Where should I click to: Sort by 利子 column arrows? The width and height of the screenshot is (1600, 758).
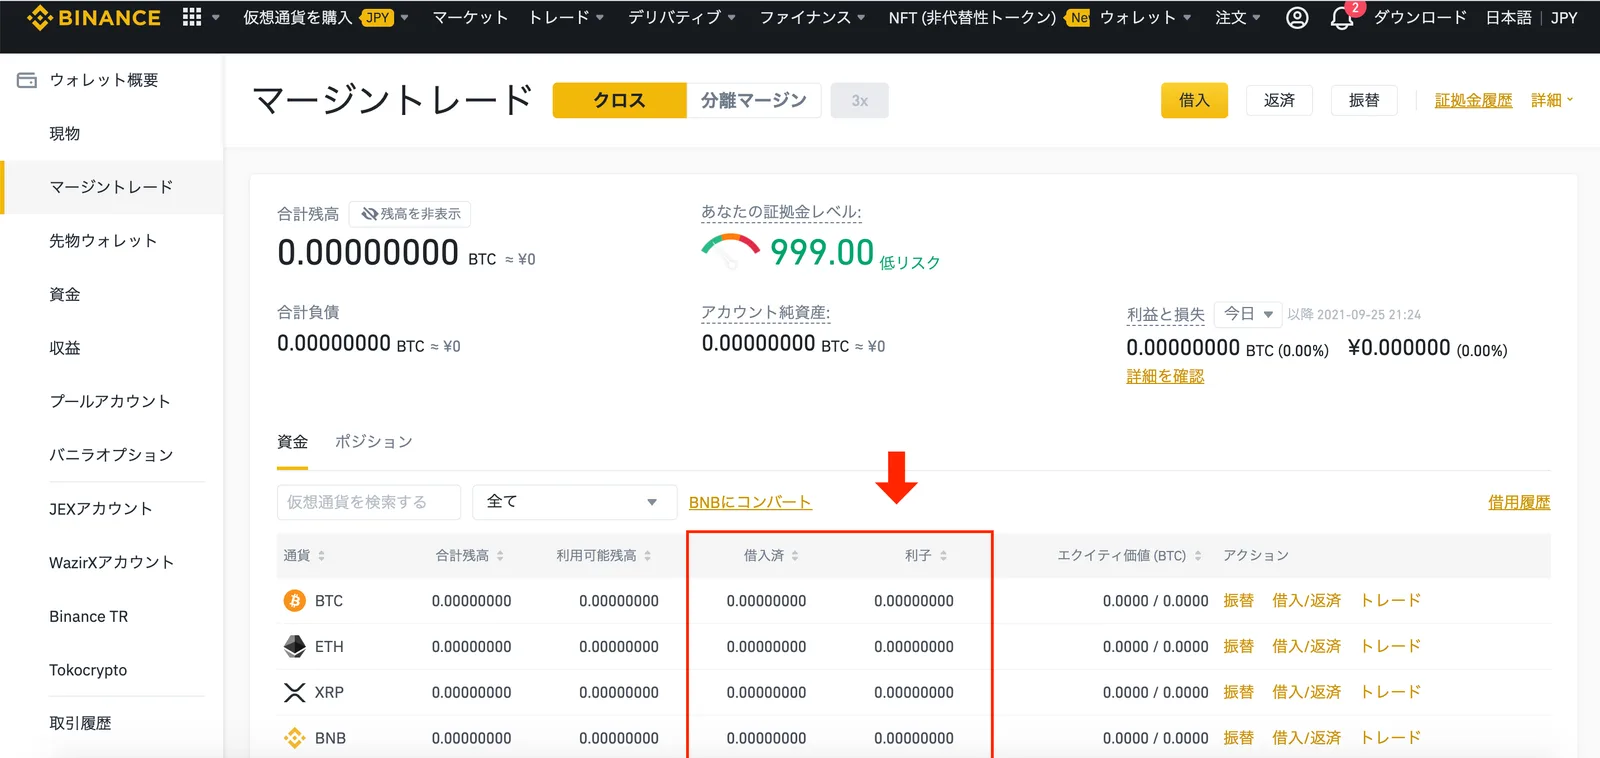tap(943, 556)
